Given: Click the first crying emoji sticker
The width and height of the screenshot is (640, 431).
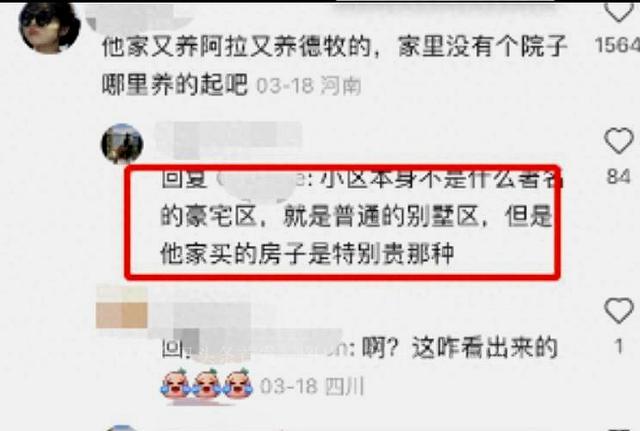Looking at the screenshot, I should pyautogui.click(x=176, y=384).
